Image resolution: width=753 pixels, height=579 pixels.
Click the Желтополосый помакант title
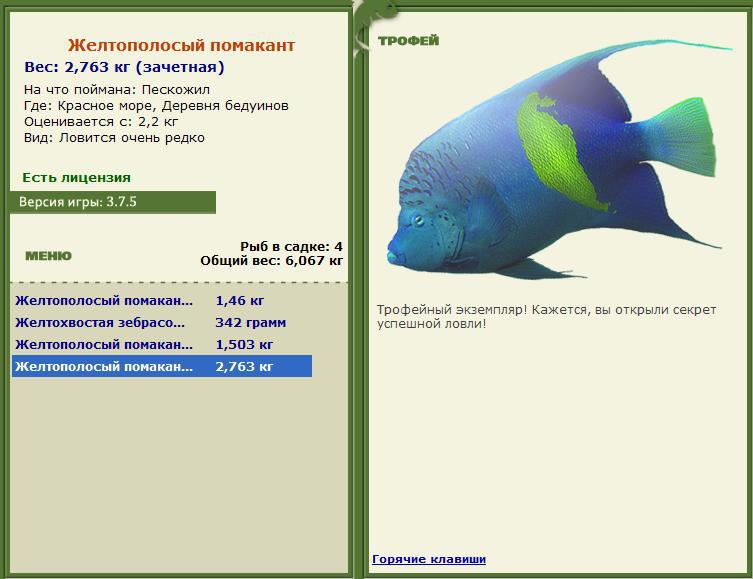click(181, 45)
